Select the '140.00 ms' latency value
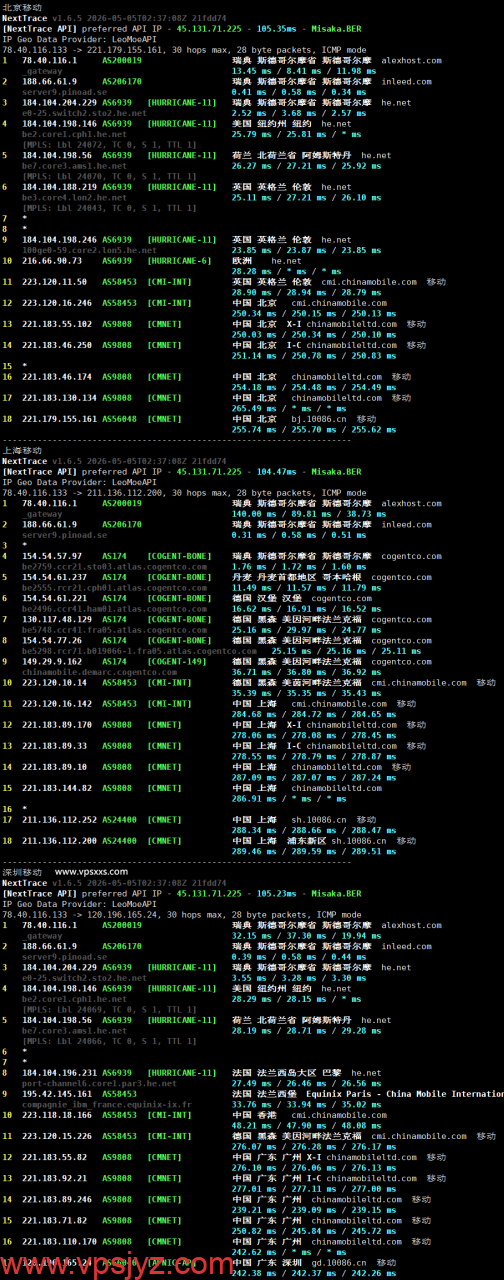 tap(254, 514)
